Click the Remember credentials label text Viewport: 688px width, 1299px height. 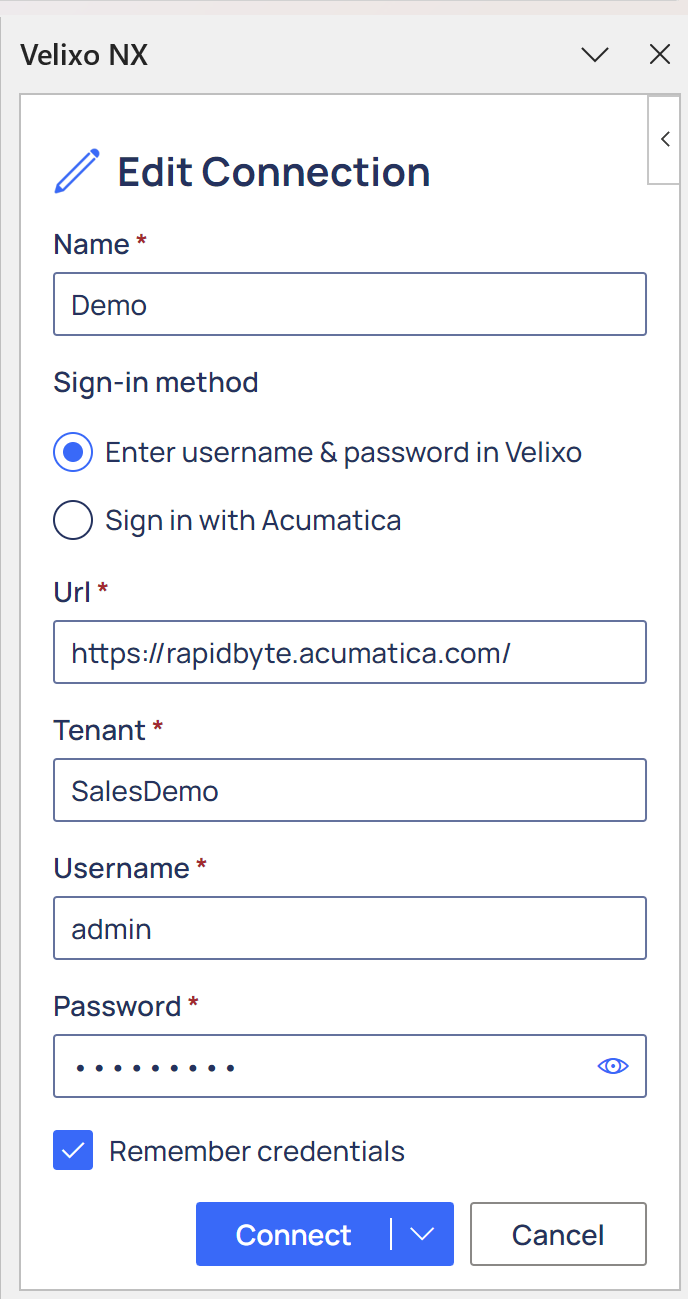(x=257, y=1152)
